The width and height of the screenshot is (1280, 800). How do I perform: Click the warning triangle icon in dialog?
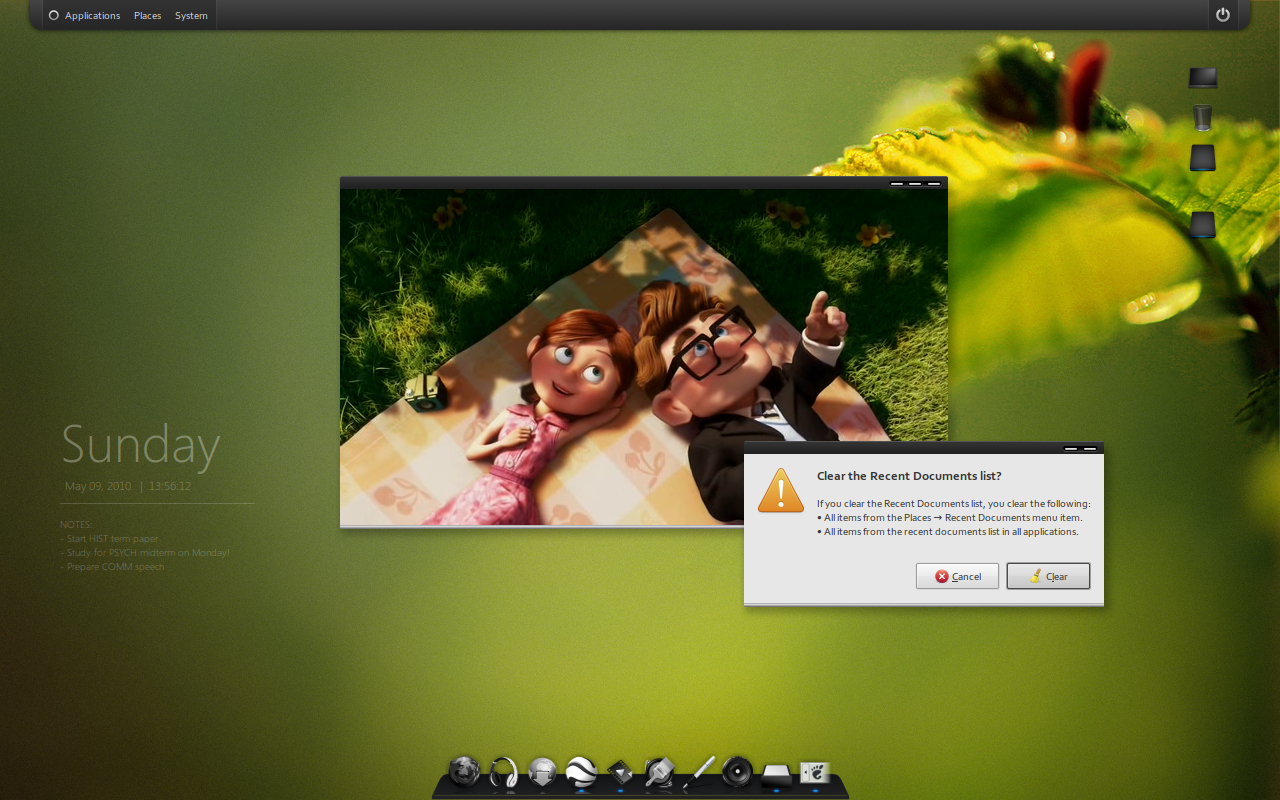(781, 490)
